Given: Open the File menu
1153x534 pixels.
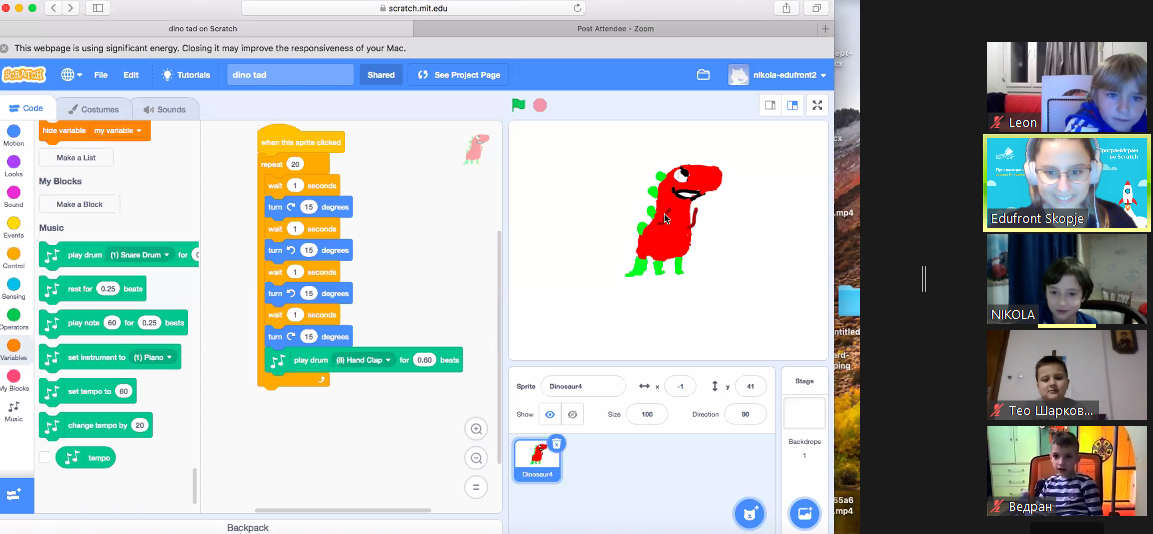Looking at the screenshot, I should click(x=101, y=75).
